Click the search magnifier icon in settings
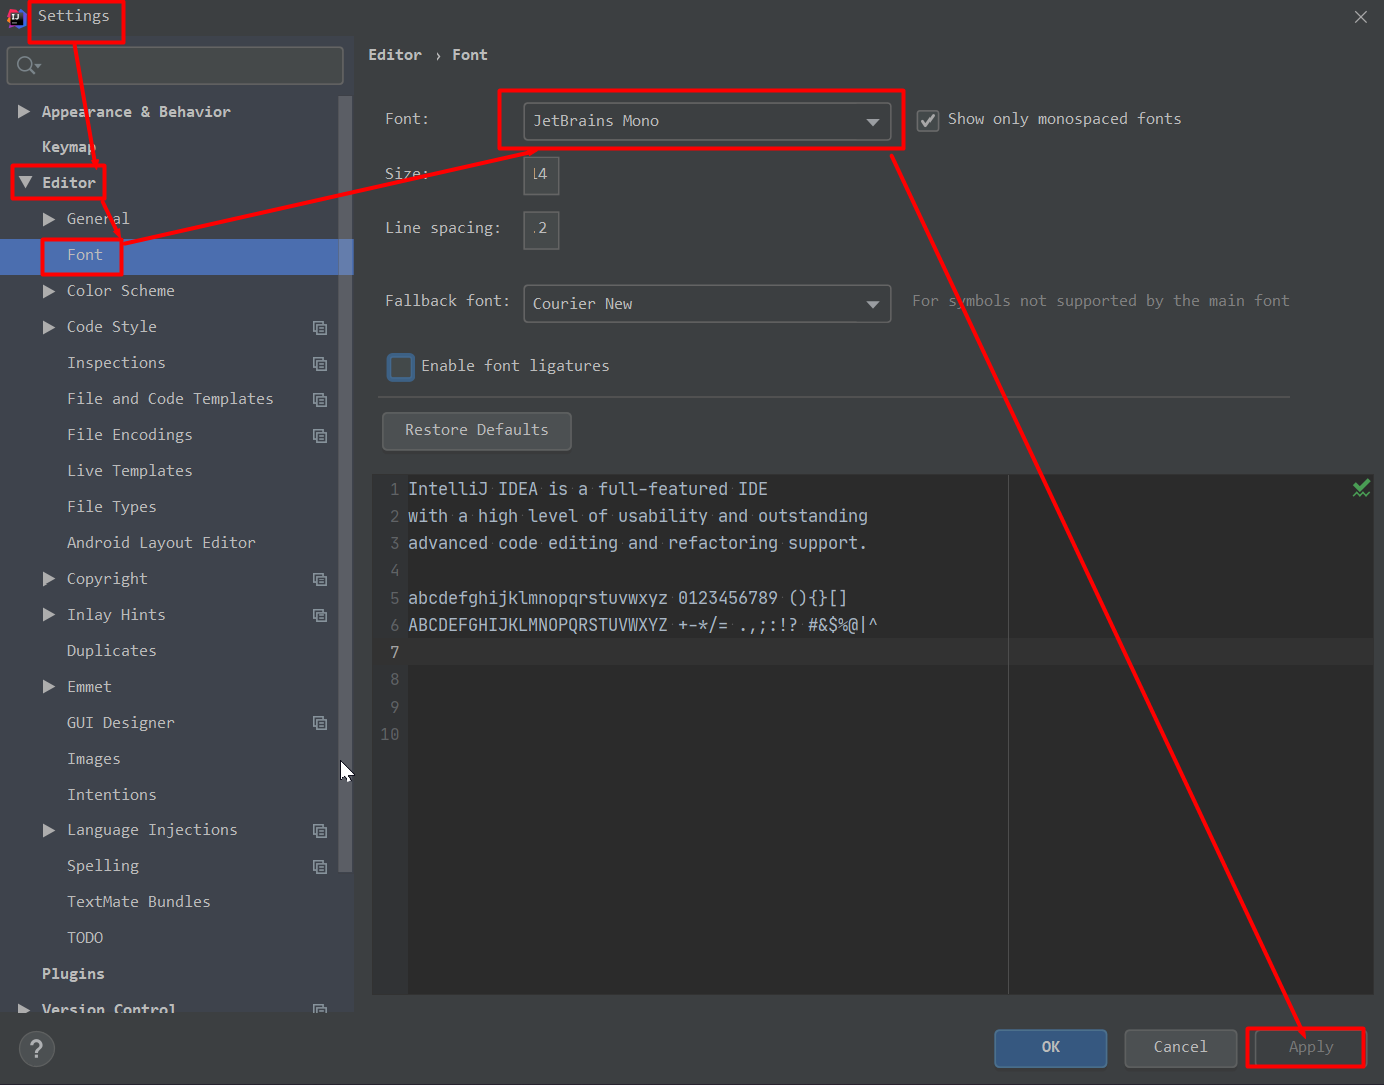The height and width of the screenshot is (1085, 1384). coord(27,66)
